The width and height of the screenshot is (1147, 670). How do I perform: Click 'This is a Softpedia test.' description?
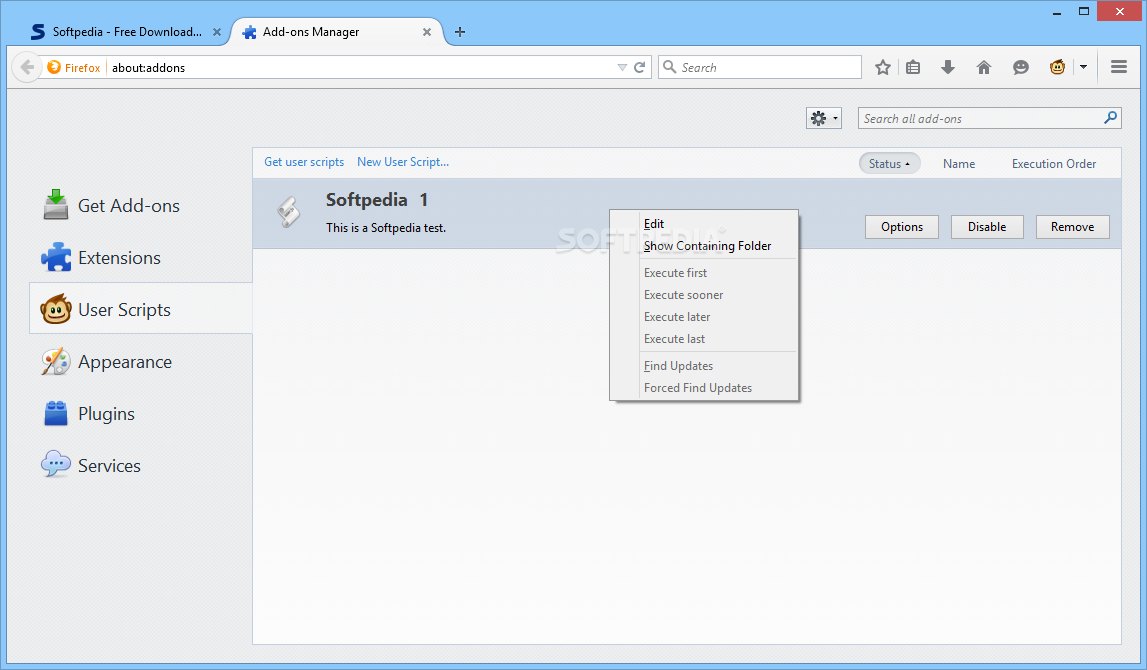click(x=386, y=227)
